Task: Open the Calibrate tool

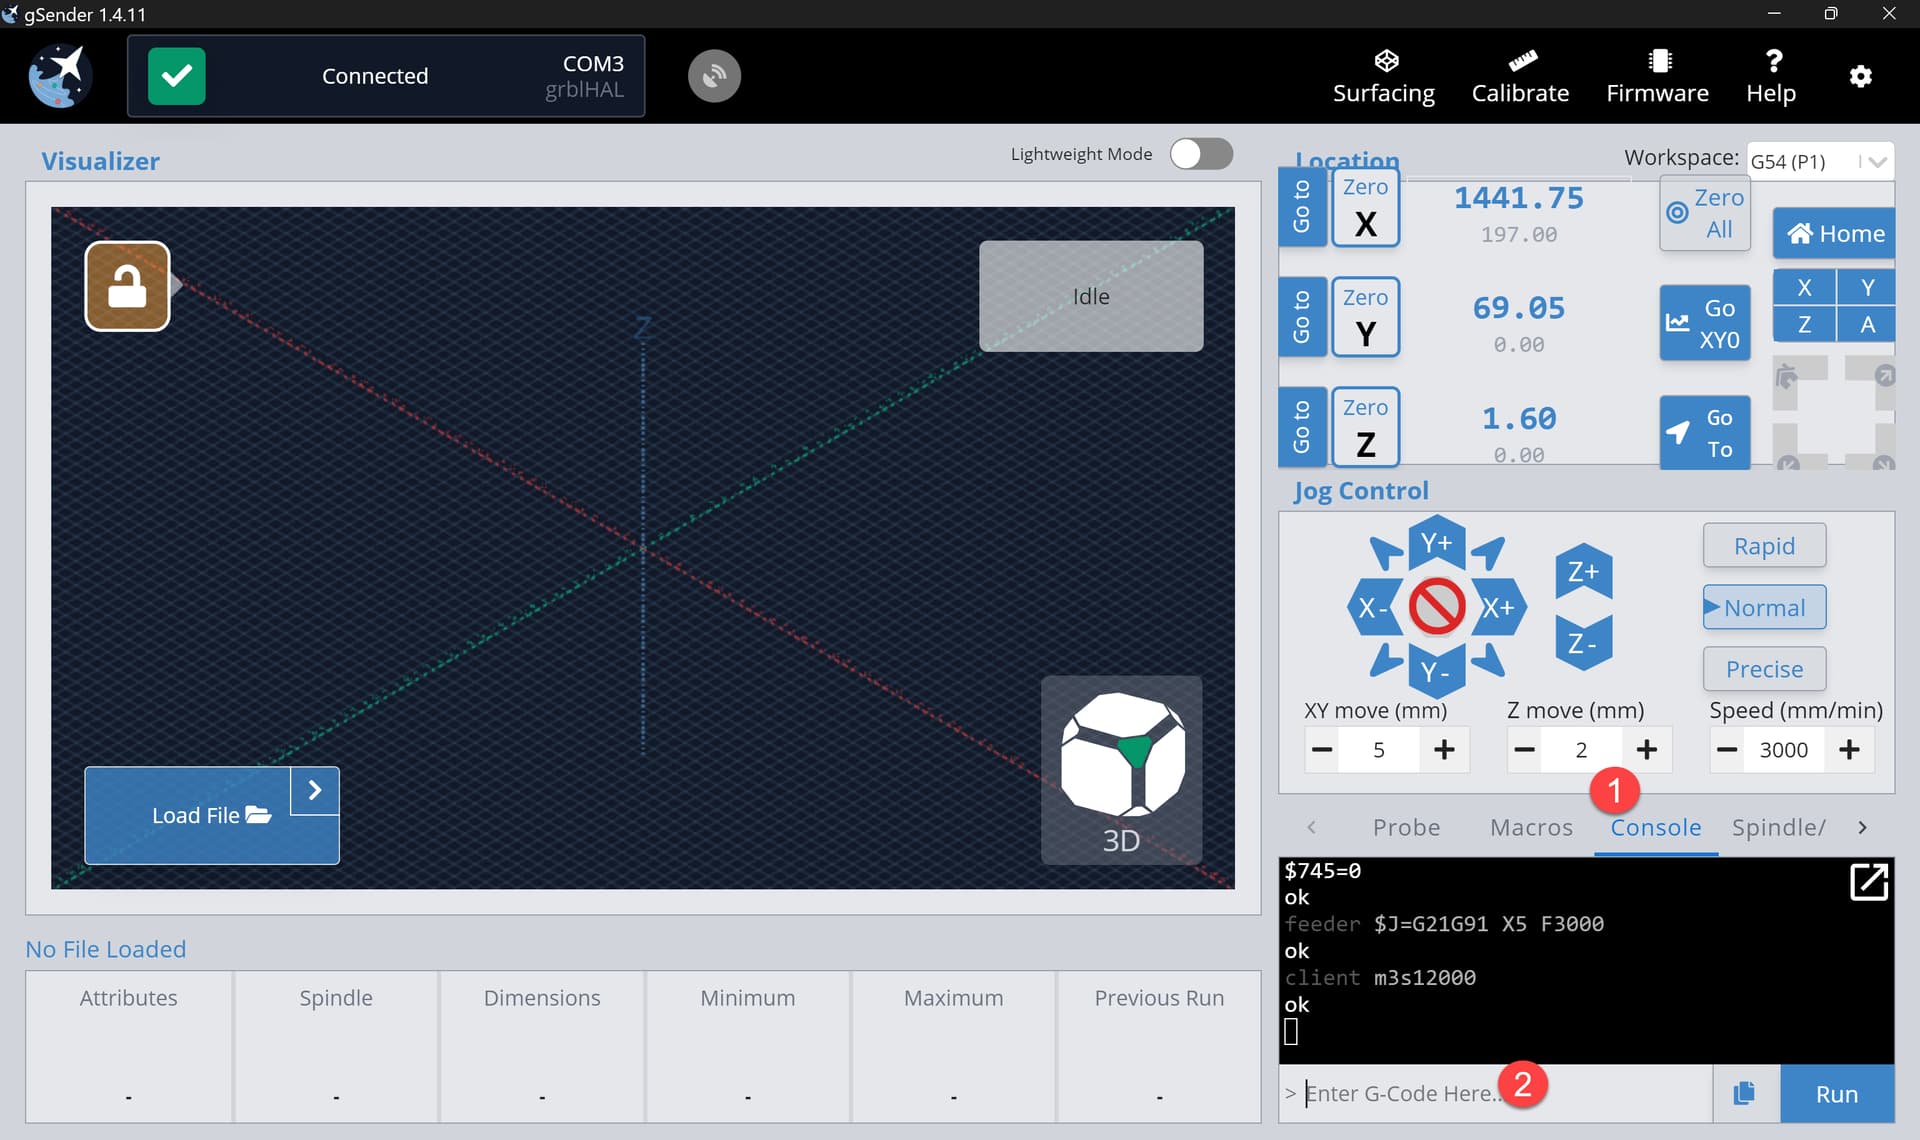Action: click(1520, 76)
